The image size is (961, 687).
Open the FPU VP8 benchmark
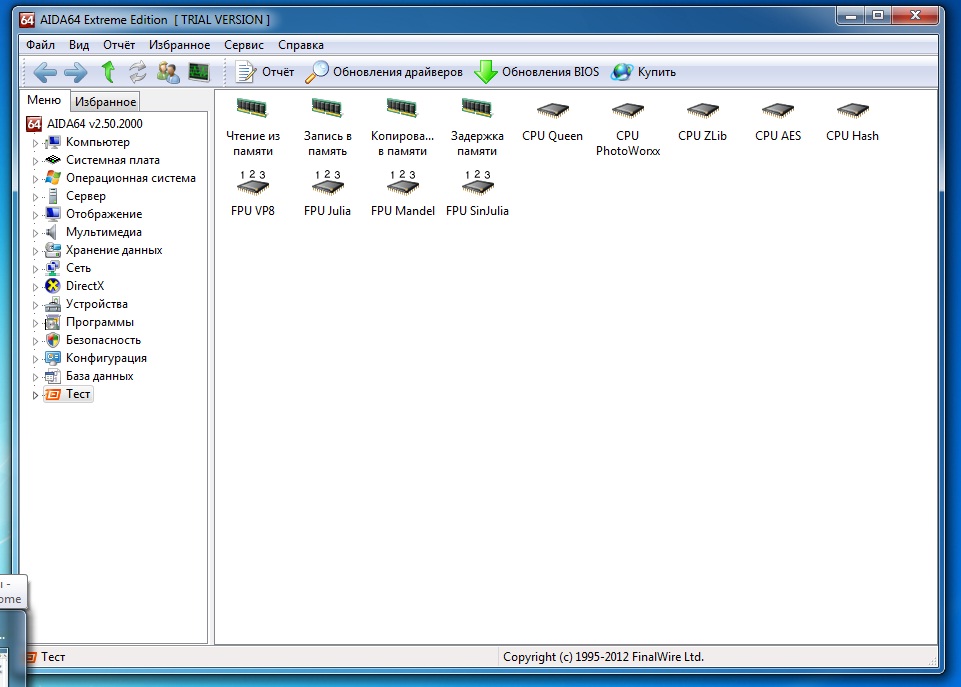(253, 194)
